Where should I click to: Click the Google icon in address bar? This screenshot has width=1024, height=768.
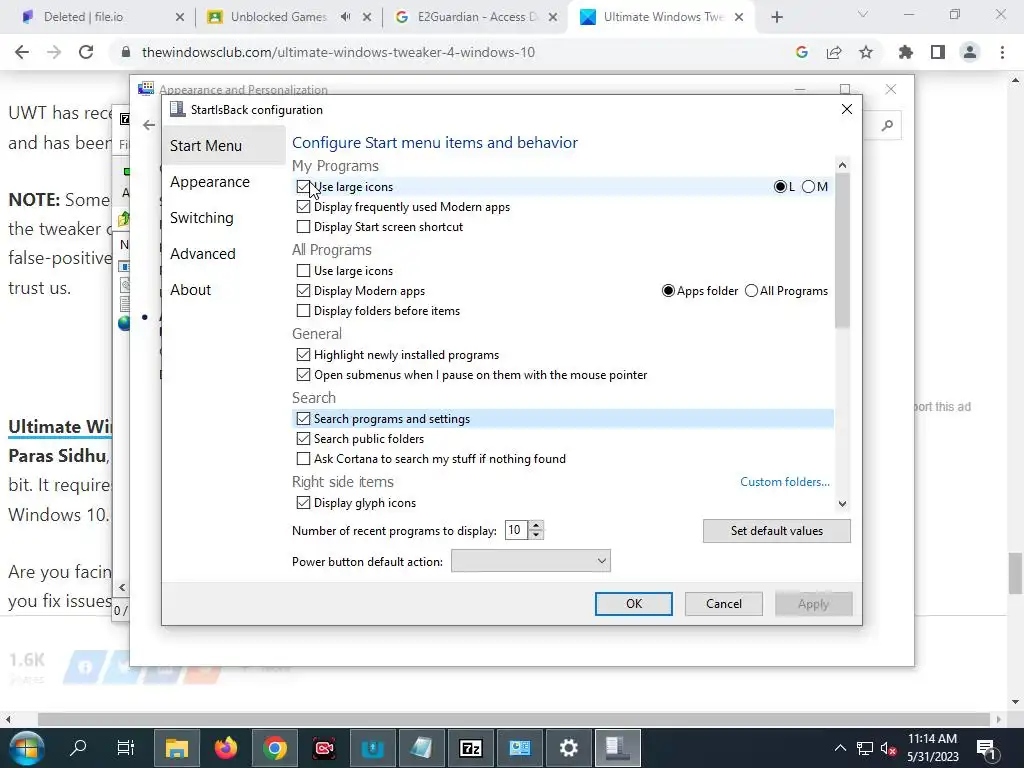[x=802, y=52]
